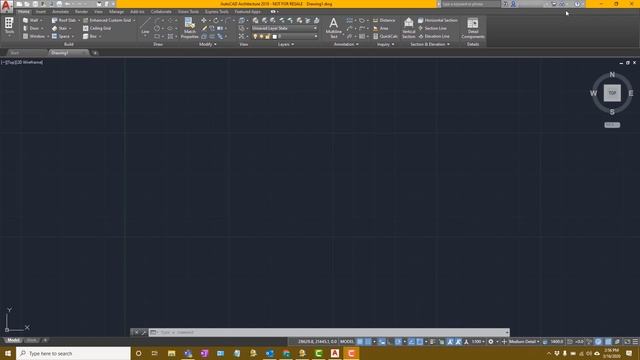Switch to the Annotate ribbon tab
640x360 pixels.
[60, 12]
